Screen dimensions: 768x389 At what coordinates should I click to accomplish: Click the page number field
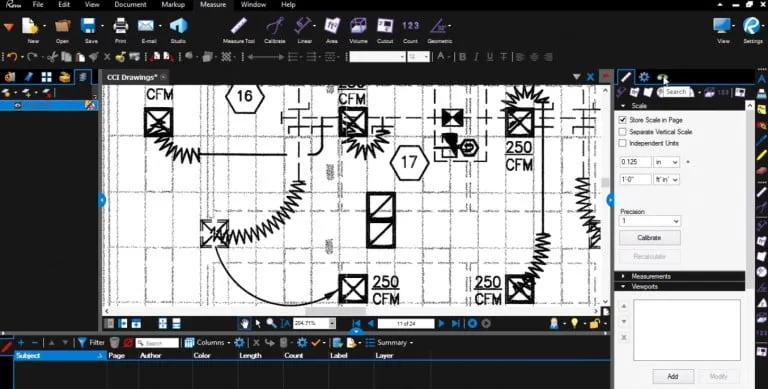(406, 323)
